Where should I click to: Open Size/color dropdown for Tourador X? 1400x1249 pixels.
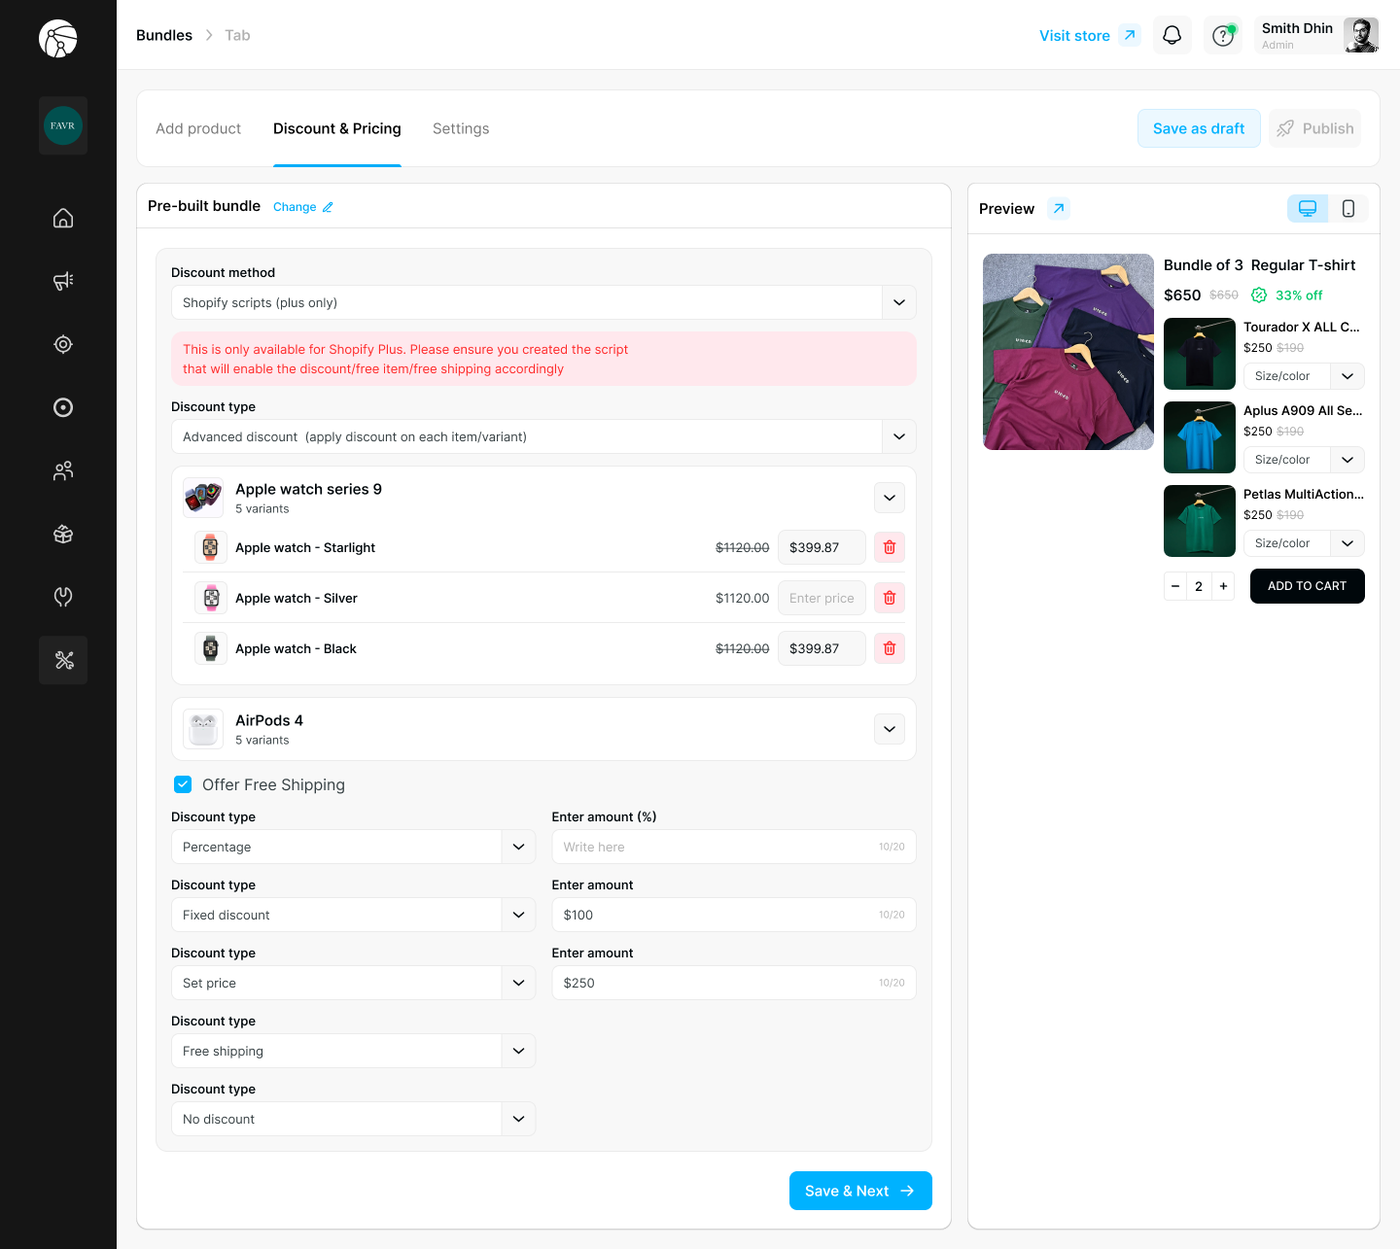pos(1304,376)
